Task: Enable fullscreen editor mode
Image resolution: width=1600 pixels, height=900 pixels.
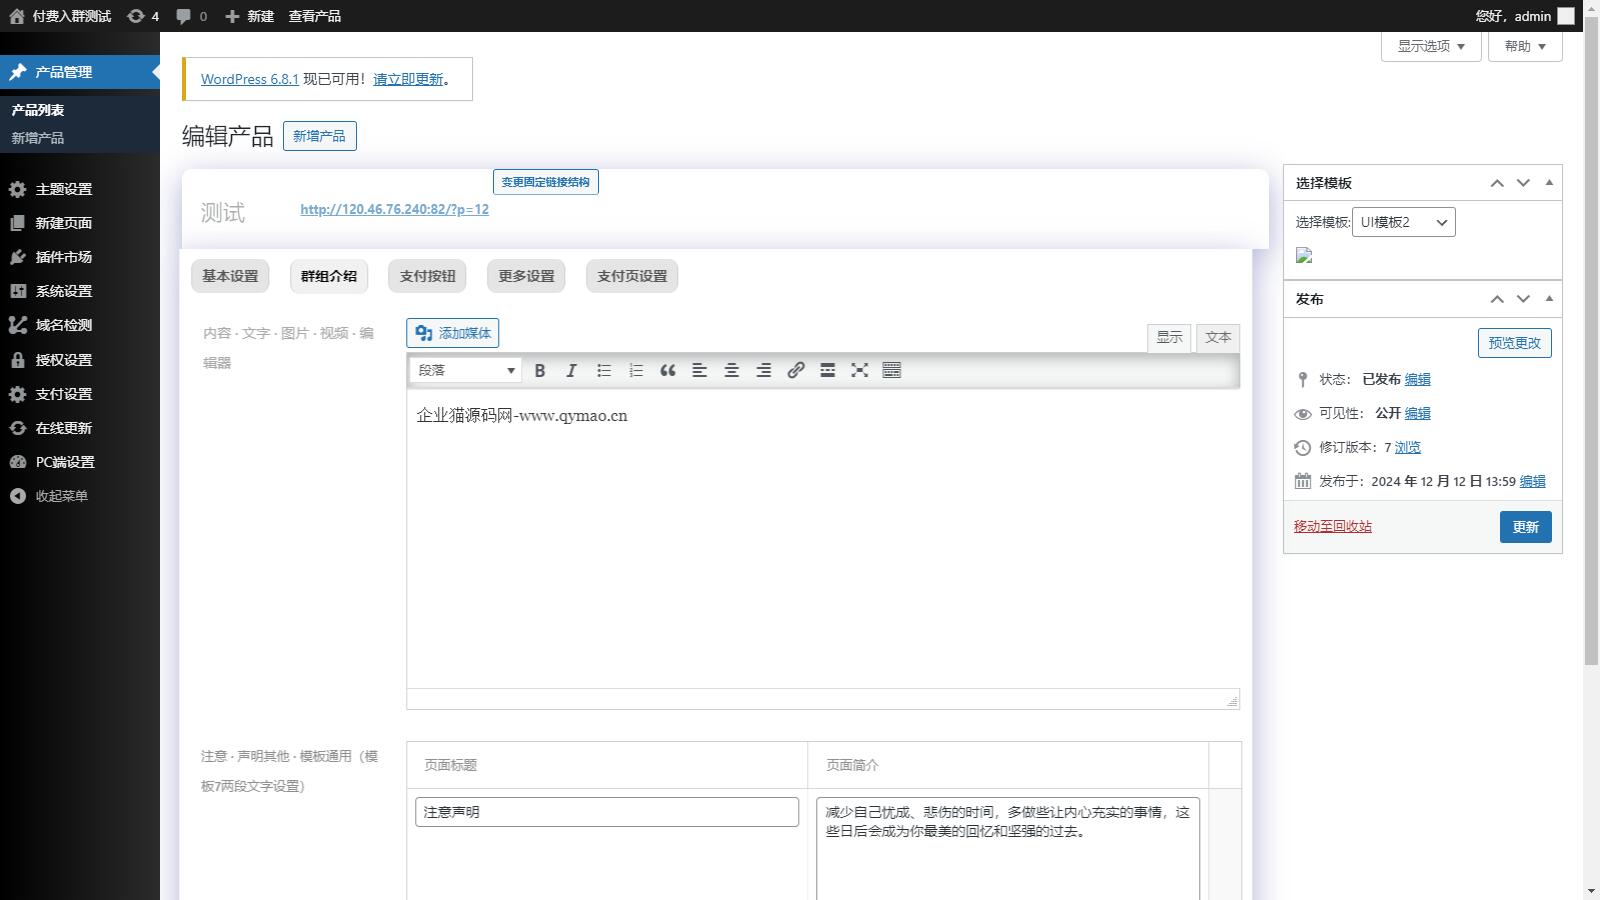Action: click(860, 370)
